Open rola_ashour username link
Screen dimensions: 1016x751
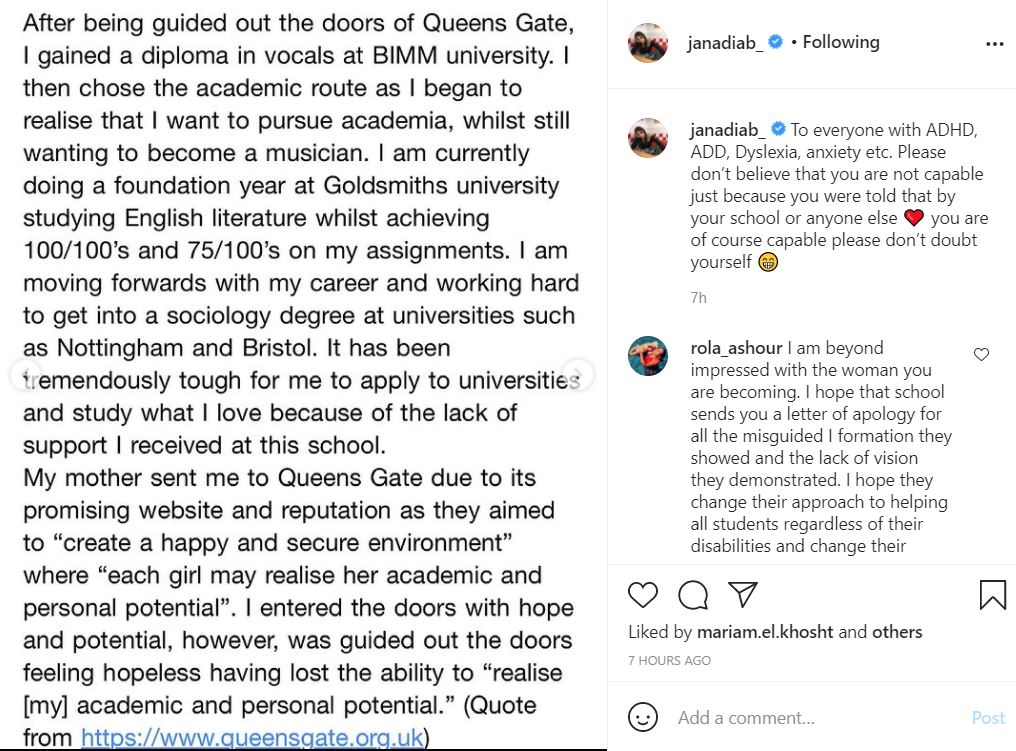pyautogui.click(x=737, y=348)
